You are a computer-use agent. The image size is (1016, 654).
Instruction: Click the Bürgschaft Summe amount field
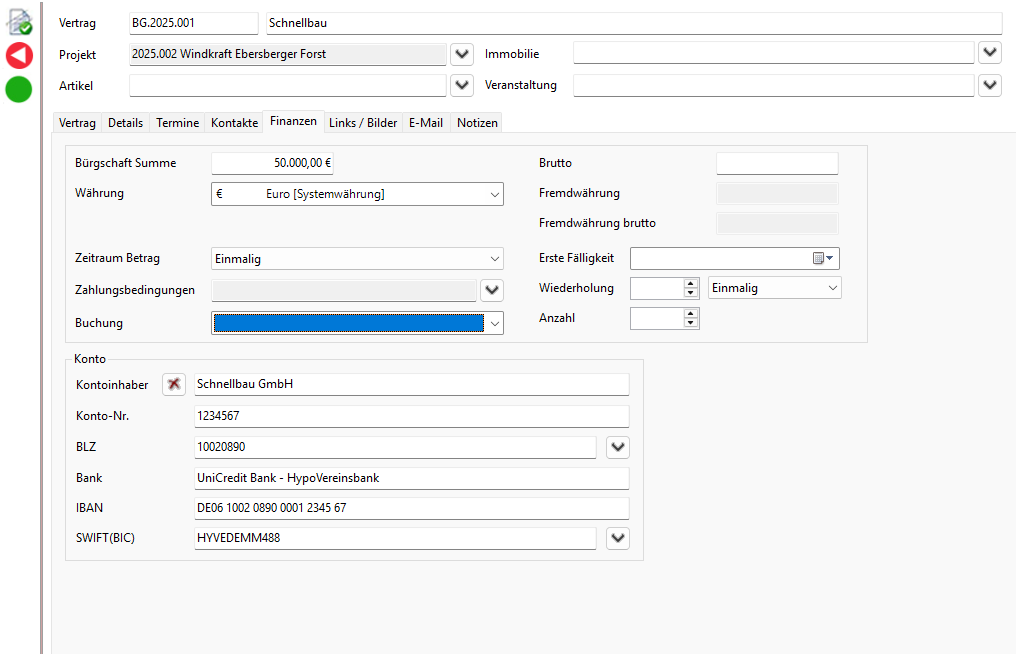272,163
